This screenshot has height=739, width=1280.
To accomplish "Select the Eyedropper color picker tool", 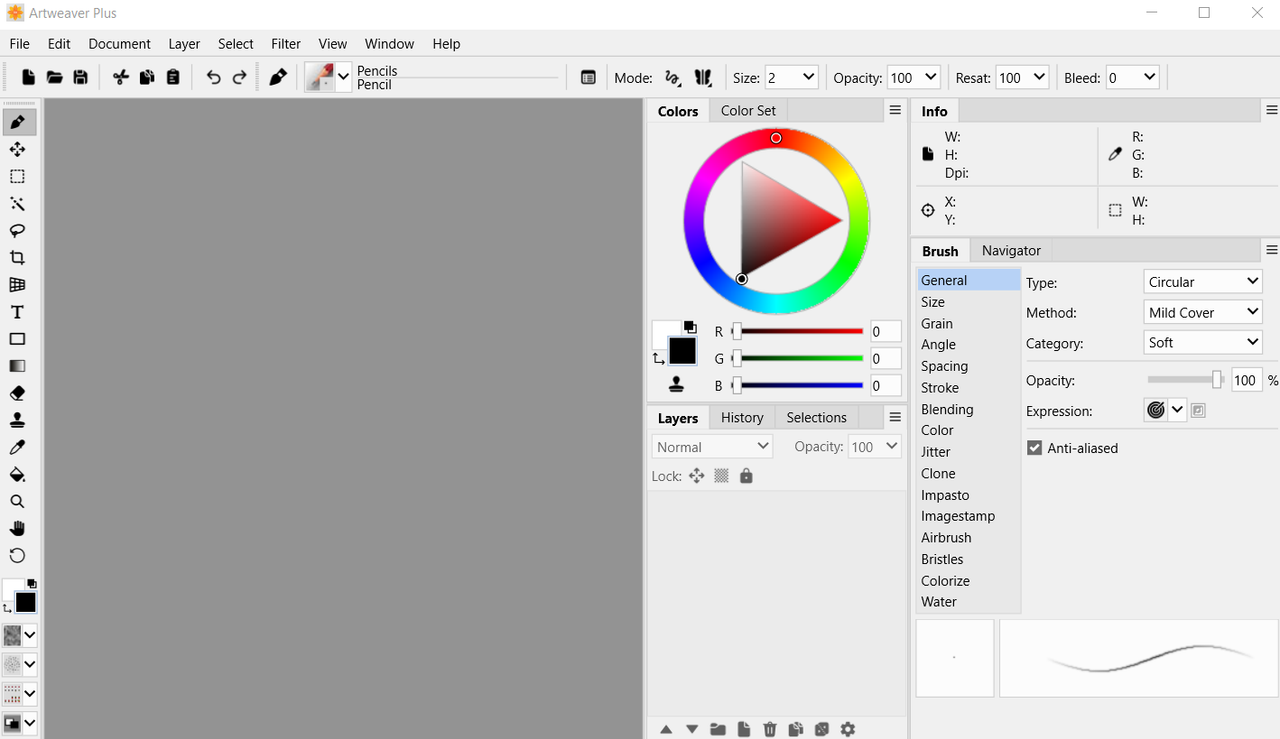I will (x=18, y=447).
